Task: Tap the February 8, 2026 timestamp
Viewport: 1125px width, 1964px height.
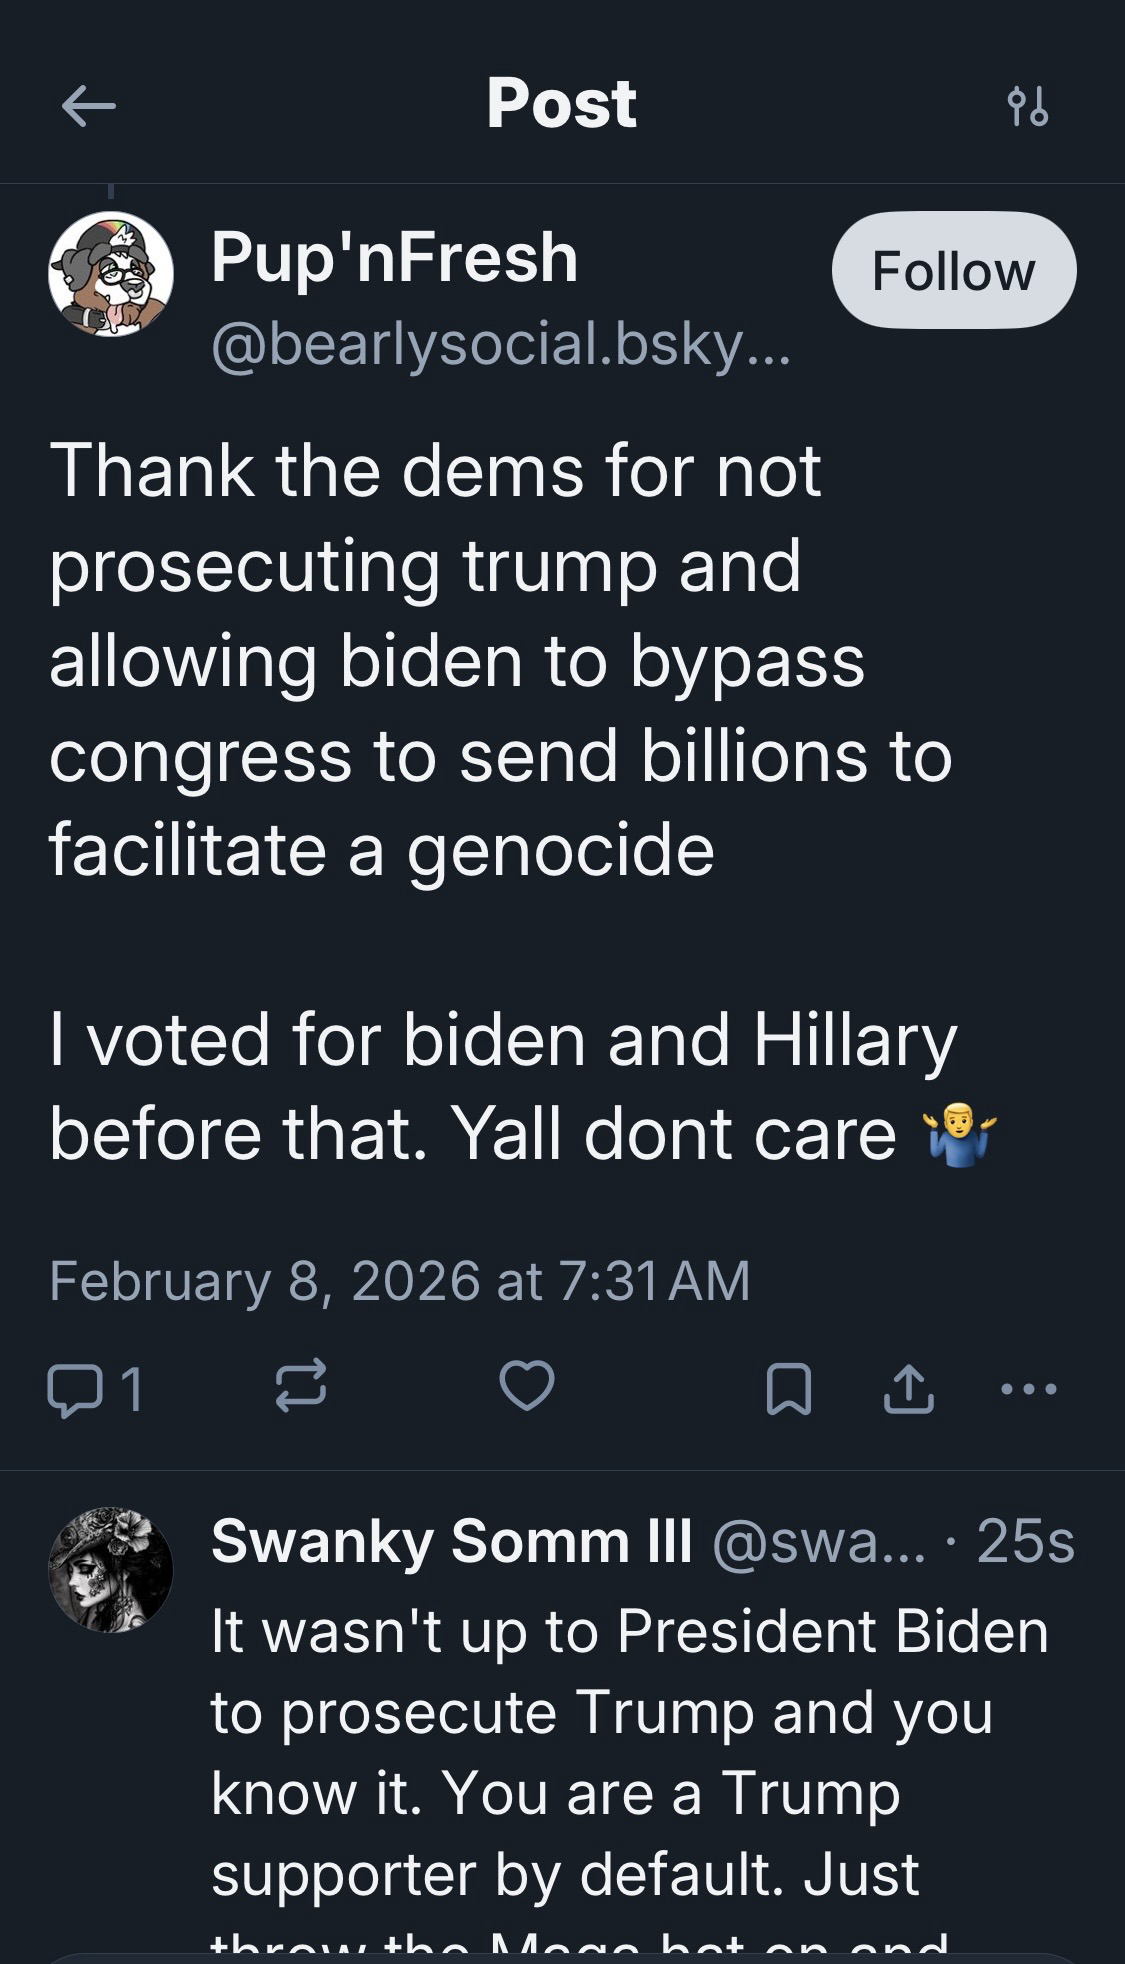Action: (399, 1281)
